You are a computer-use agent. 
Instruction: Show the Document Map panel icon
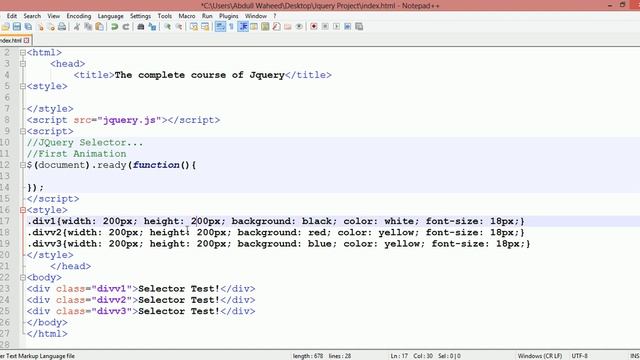click(x=265, y=27)
